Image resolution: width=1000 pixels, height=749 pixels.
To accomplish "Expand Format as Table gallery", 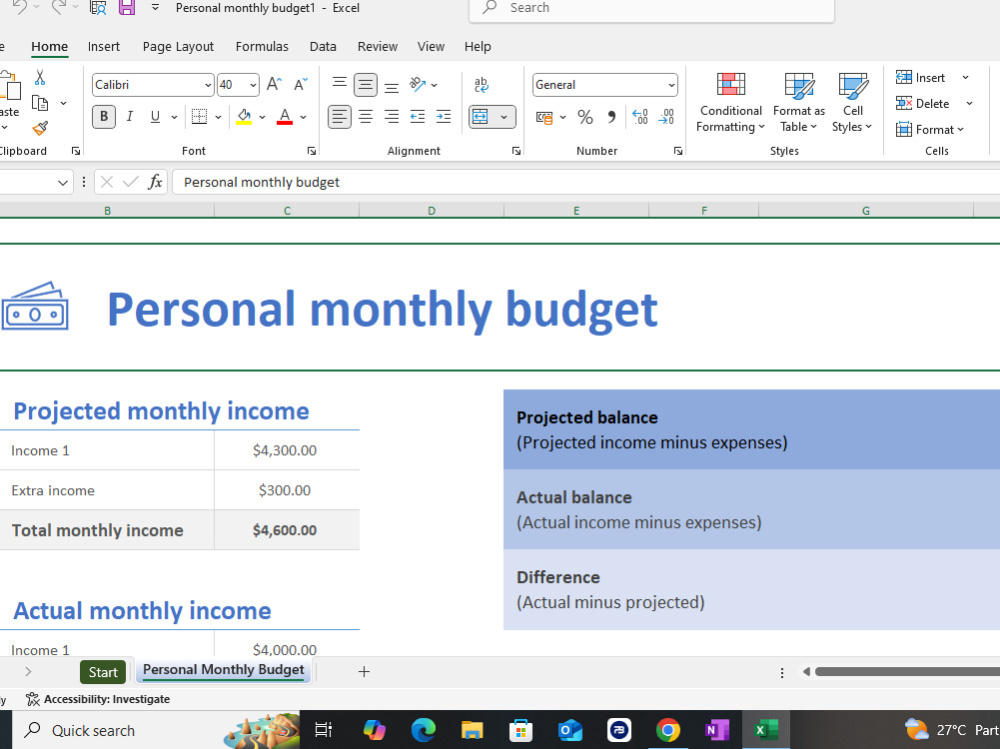I will pyautogui.click(x=798, y=103).
